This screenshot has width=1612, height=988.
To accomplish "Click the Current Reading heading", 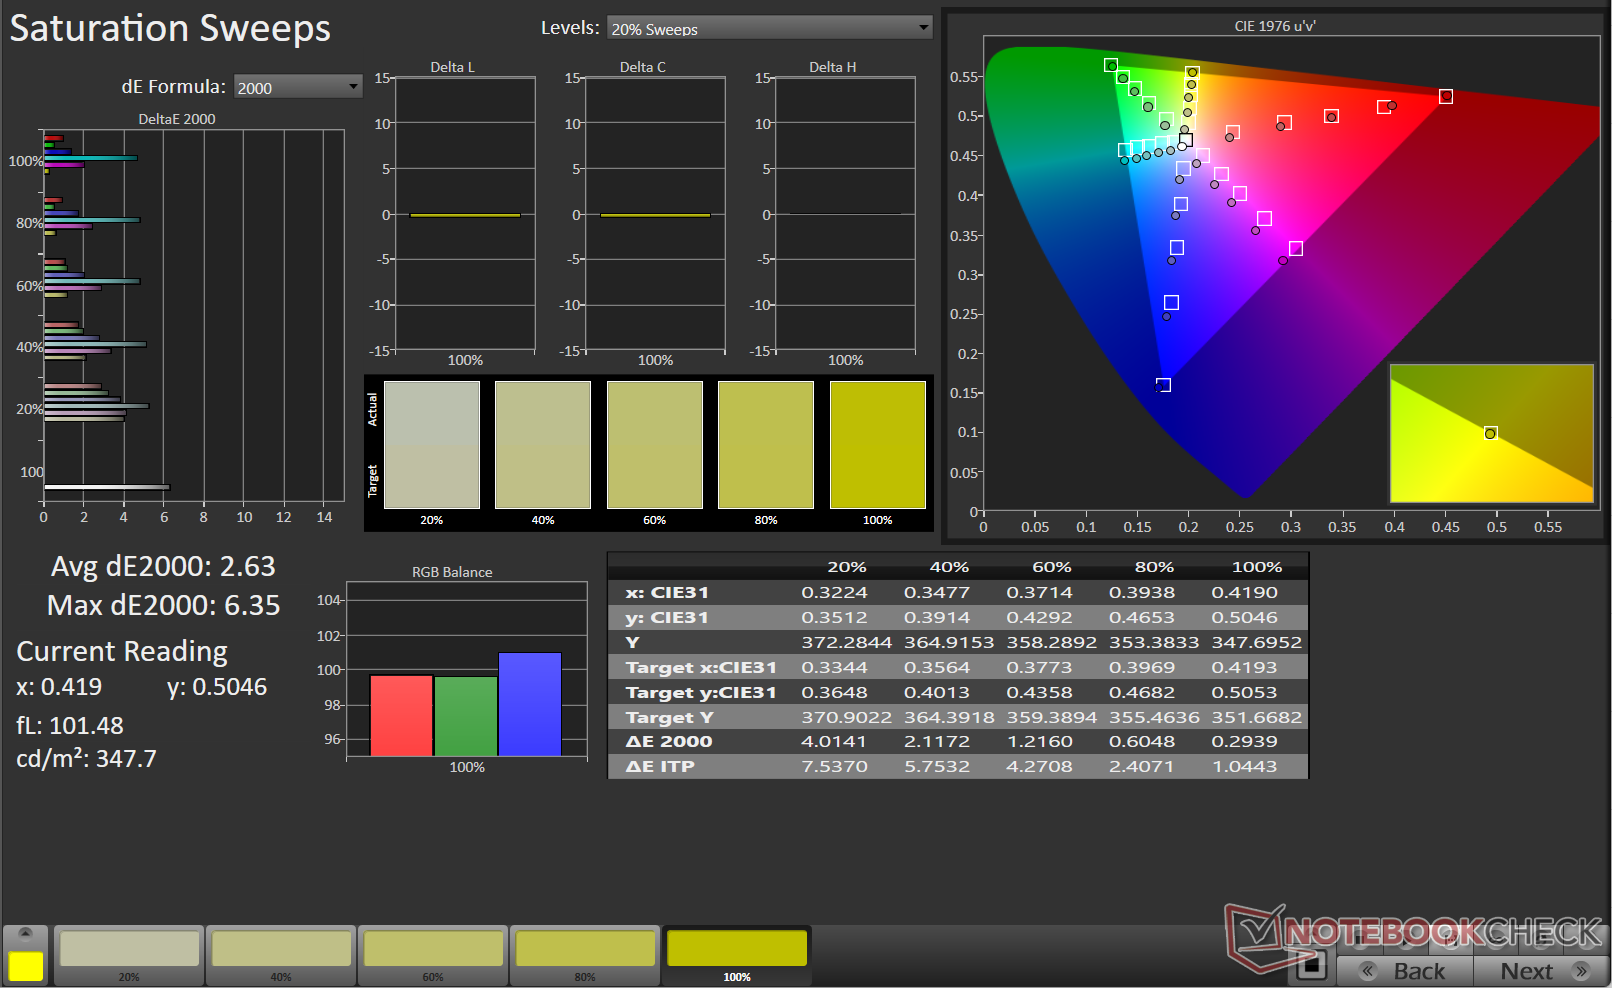I will tap(122, 652).
